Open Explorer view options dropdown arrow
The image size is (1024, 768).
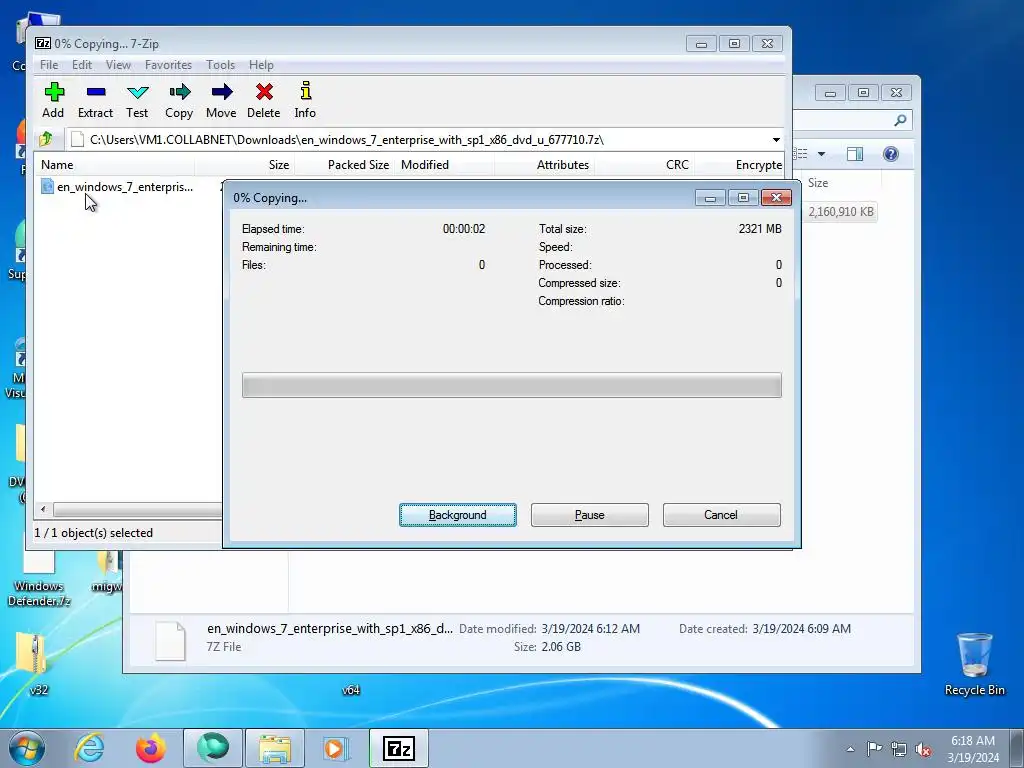(x=822, y=154)
